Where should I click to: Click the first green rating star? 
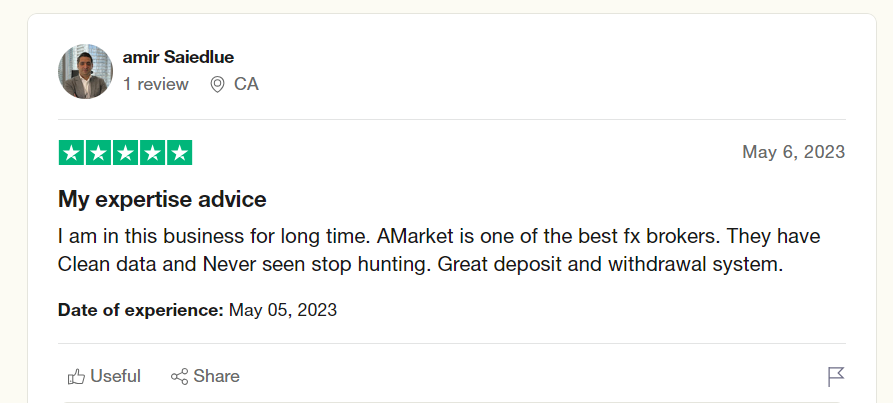tap(72, 153)
